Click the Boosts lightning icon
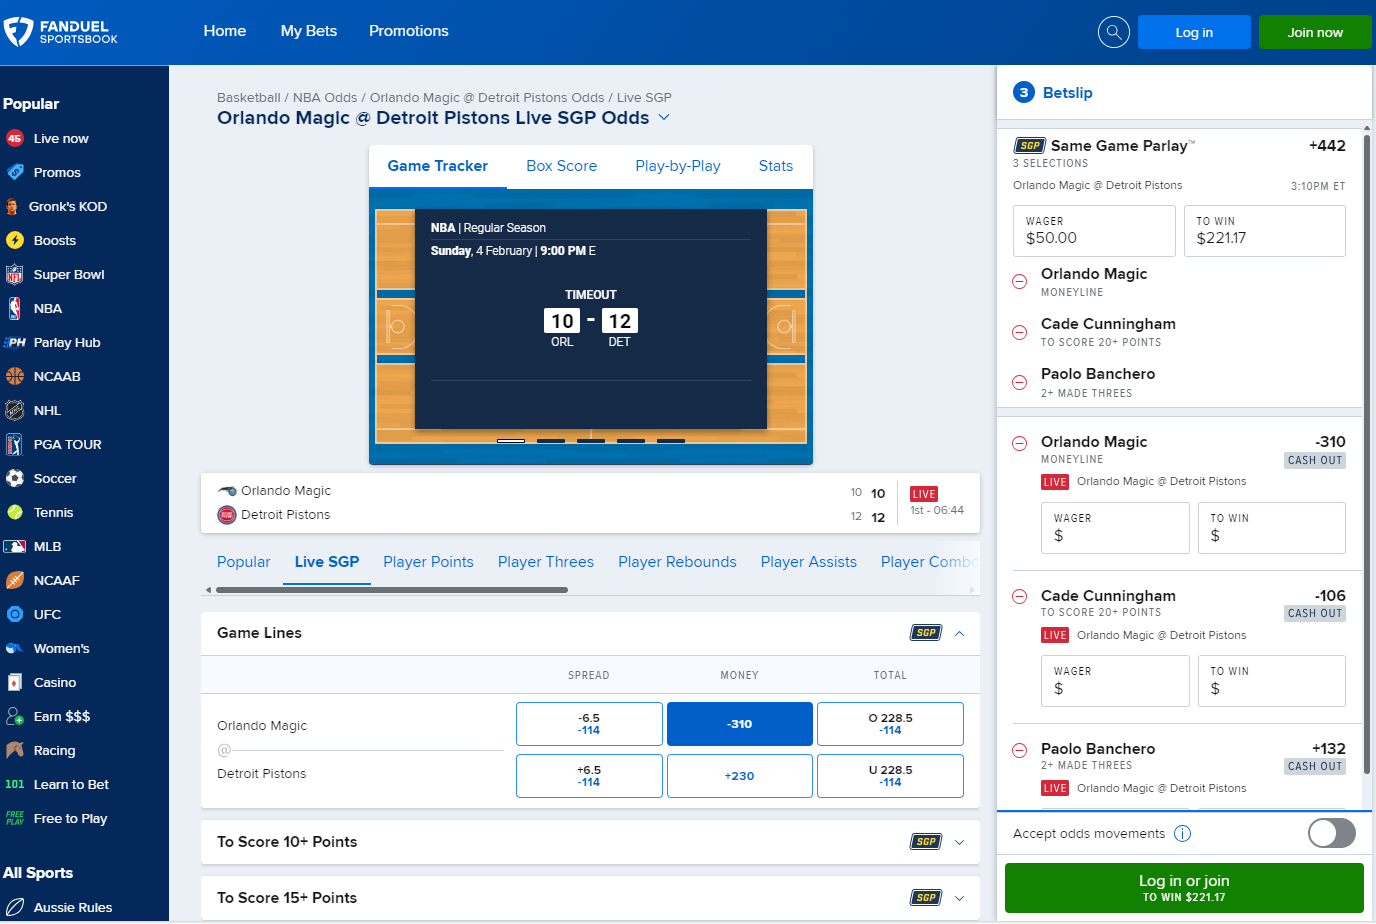 tap(15, 241)
